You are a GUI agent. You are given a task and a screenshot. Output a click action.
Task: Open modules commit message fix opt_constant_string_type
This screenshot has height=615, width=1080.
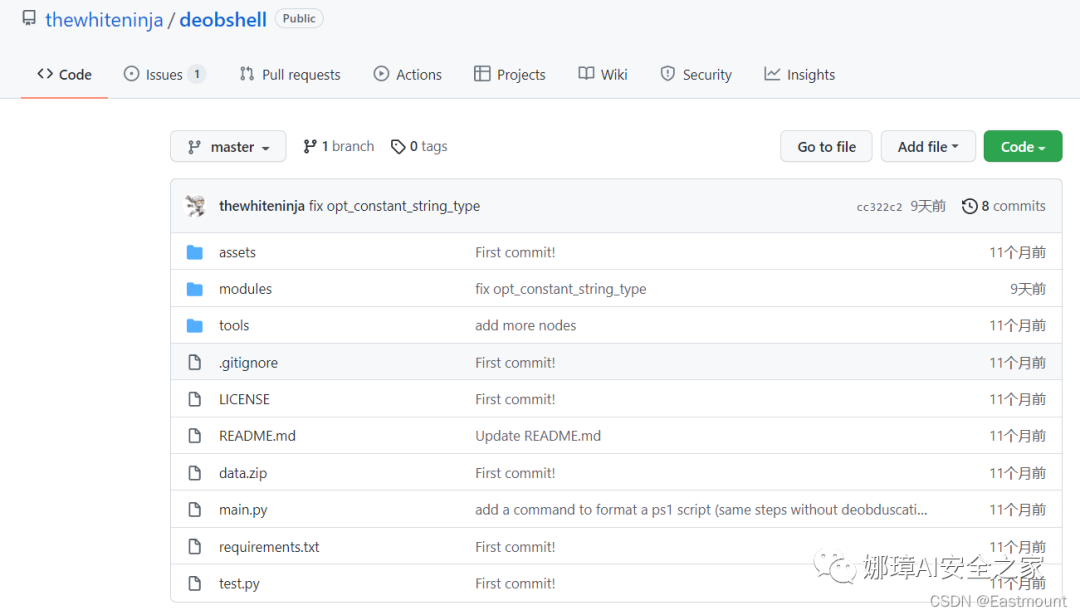[x=561, y=289]
